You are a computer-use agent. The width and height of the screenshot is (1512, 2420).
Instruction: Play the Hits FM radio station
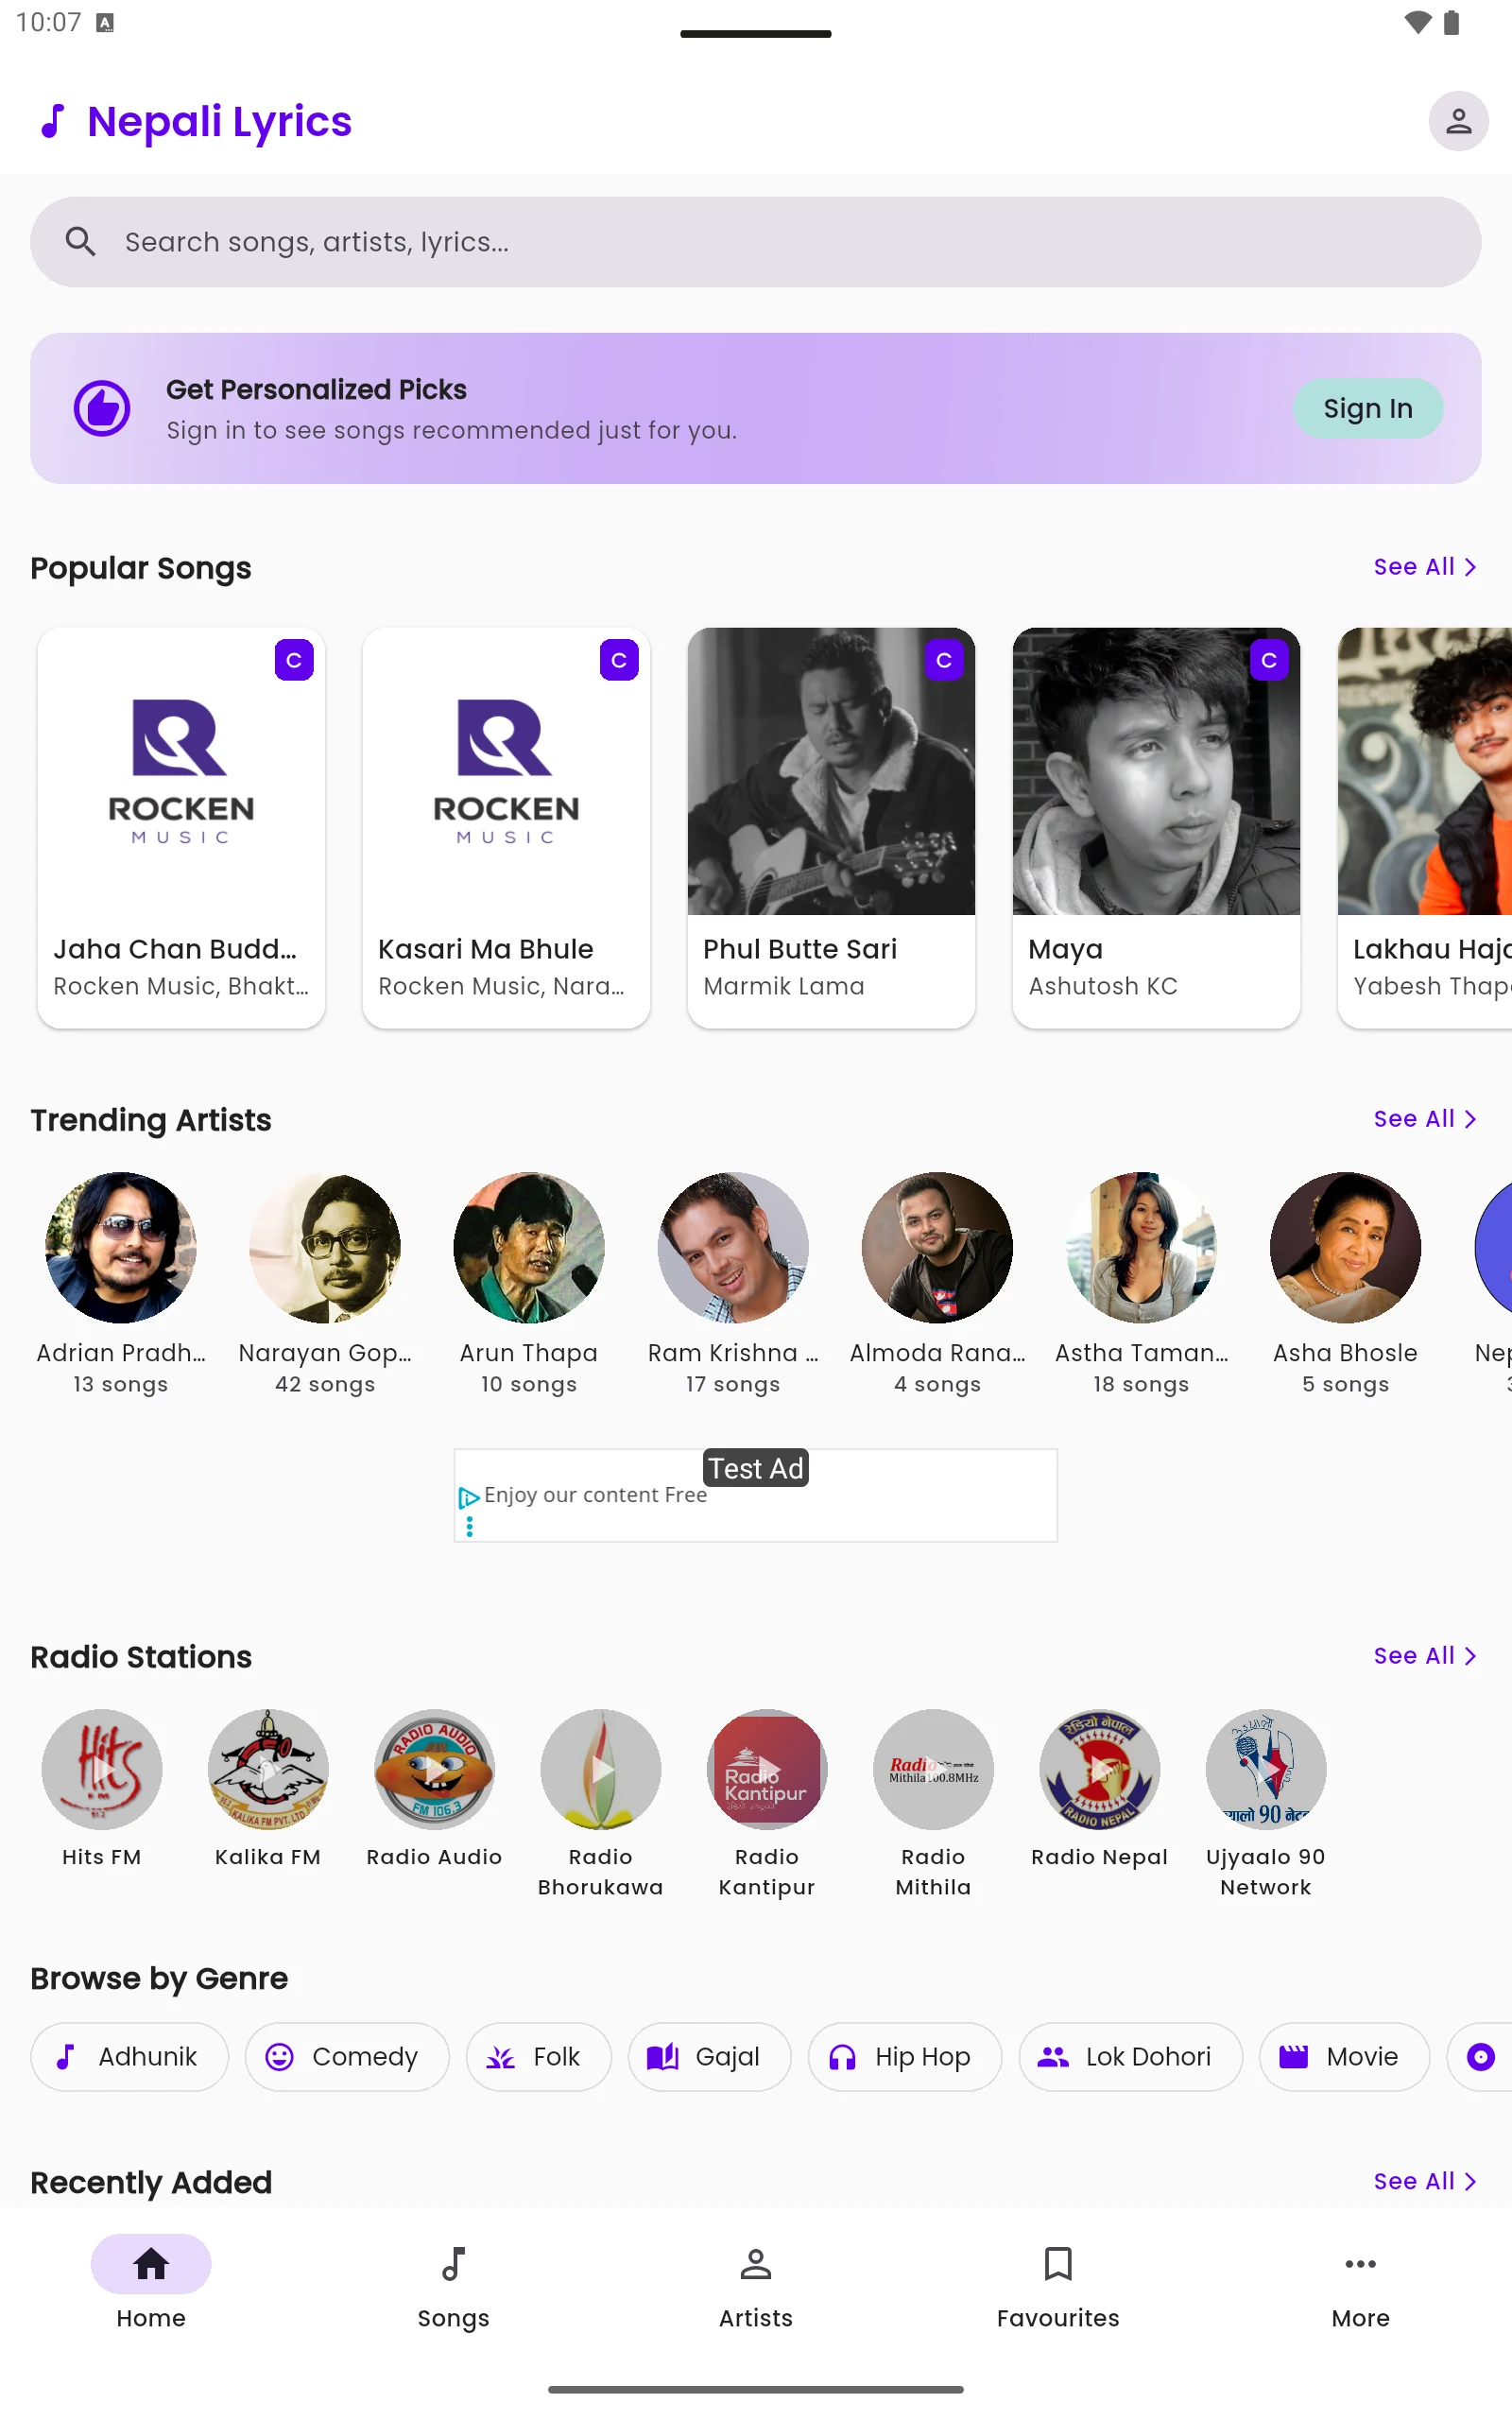pos(102,1769)
